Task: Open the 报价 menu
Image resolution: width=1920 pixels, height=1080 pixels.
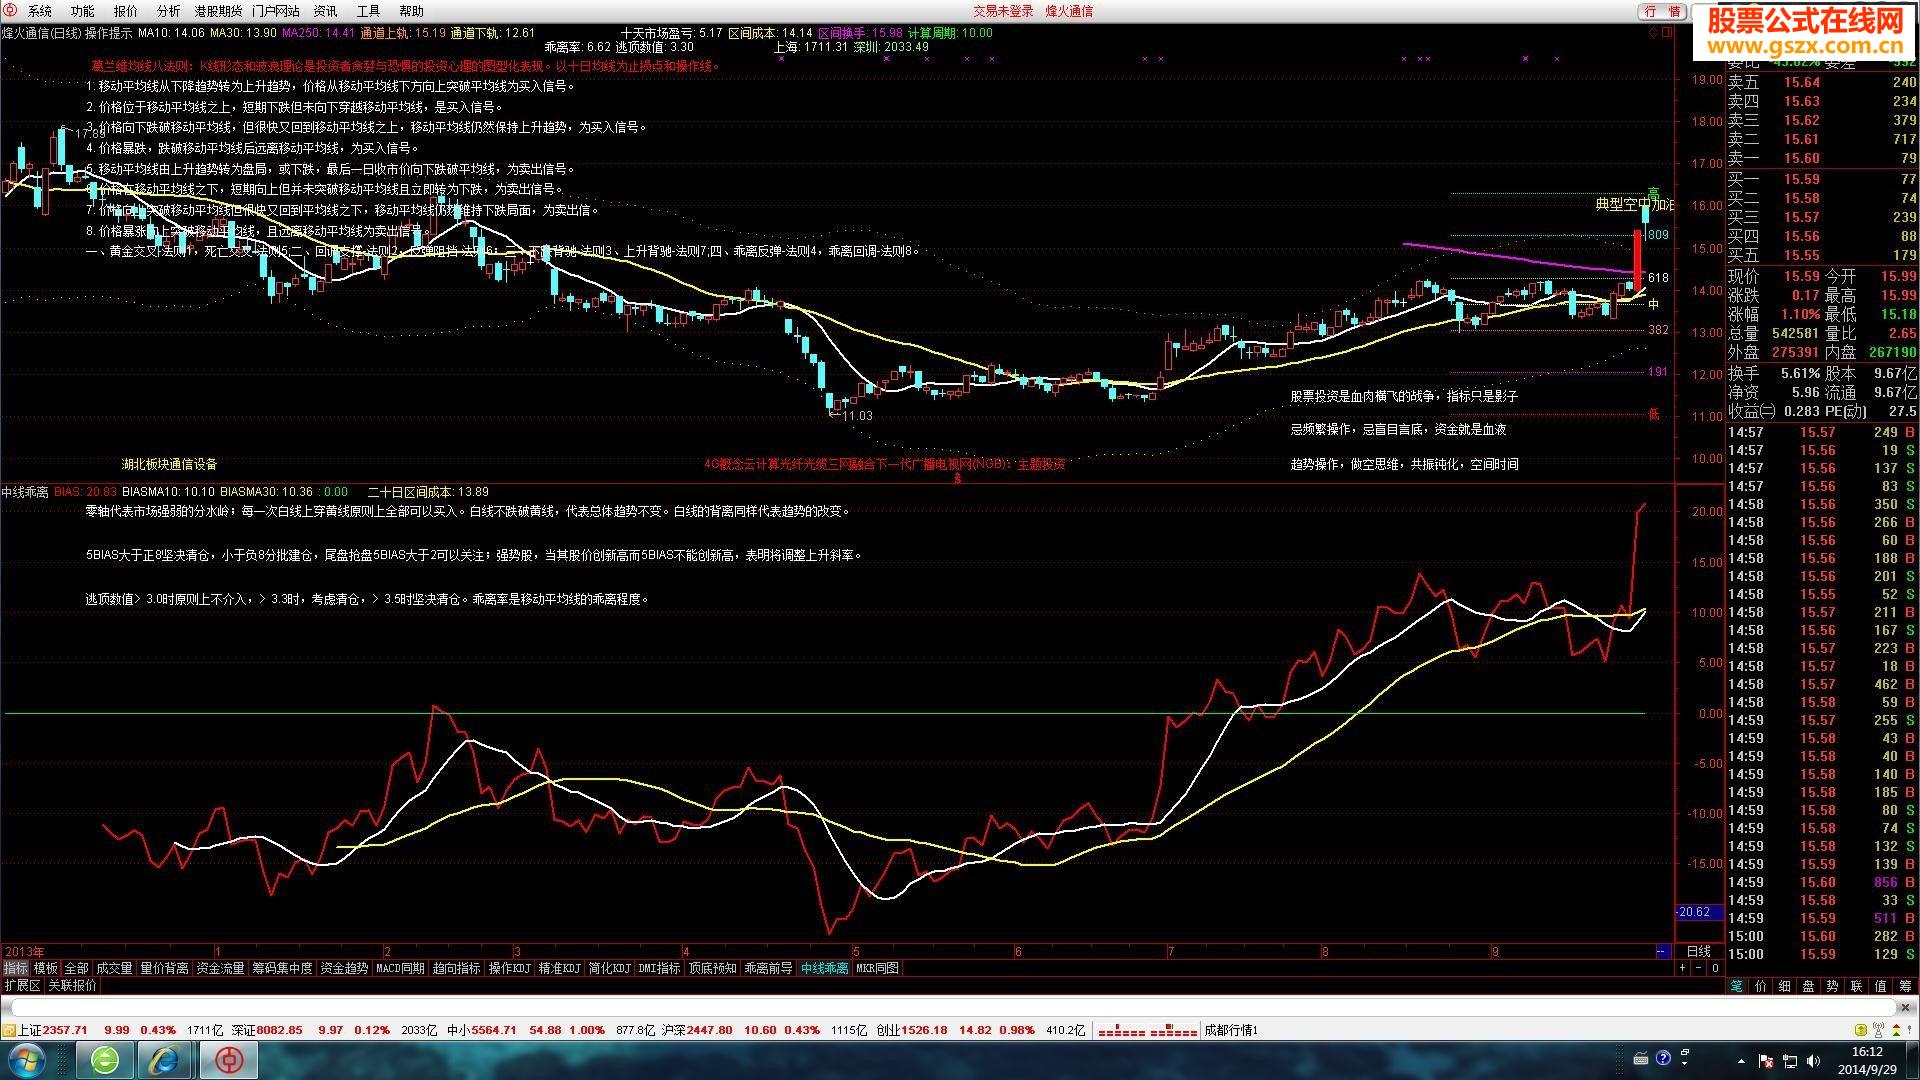Action: click(x=126, y=11)
